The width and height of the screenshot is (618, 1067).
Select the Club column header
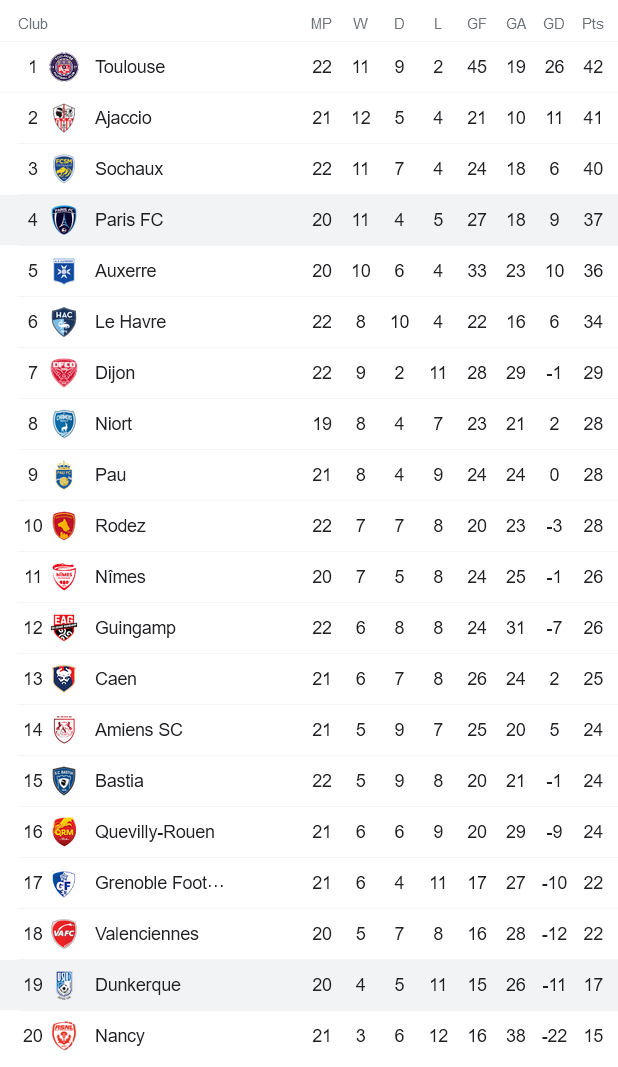click(33, 23)
